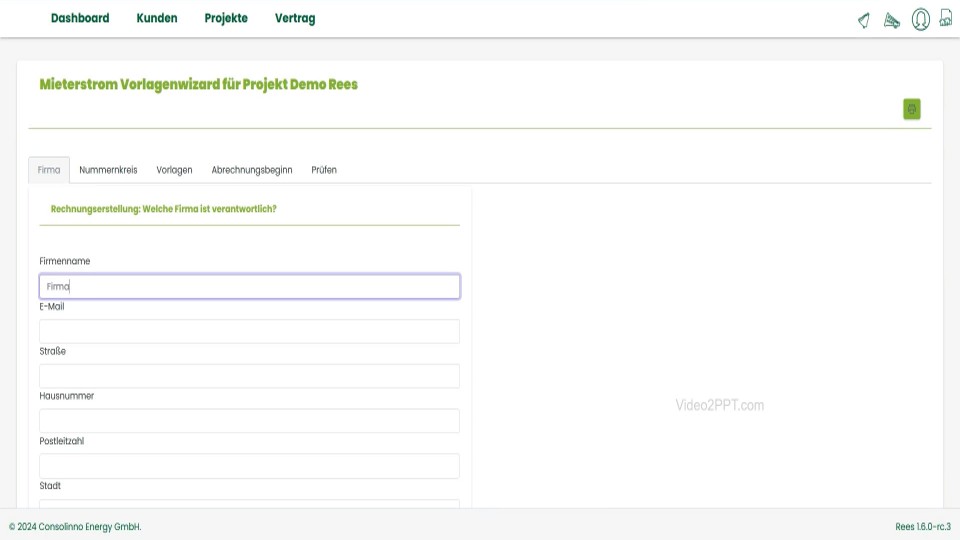Click the Rees 1.6.0-rc.3 version text

click(923, 527)
